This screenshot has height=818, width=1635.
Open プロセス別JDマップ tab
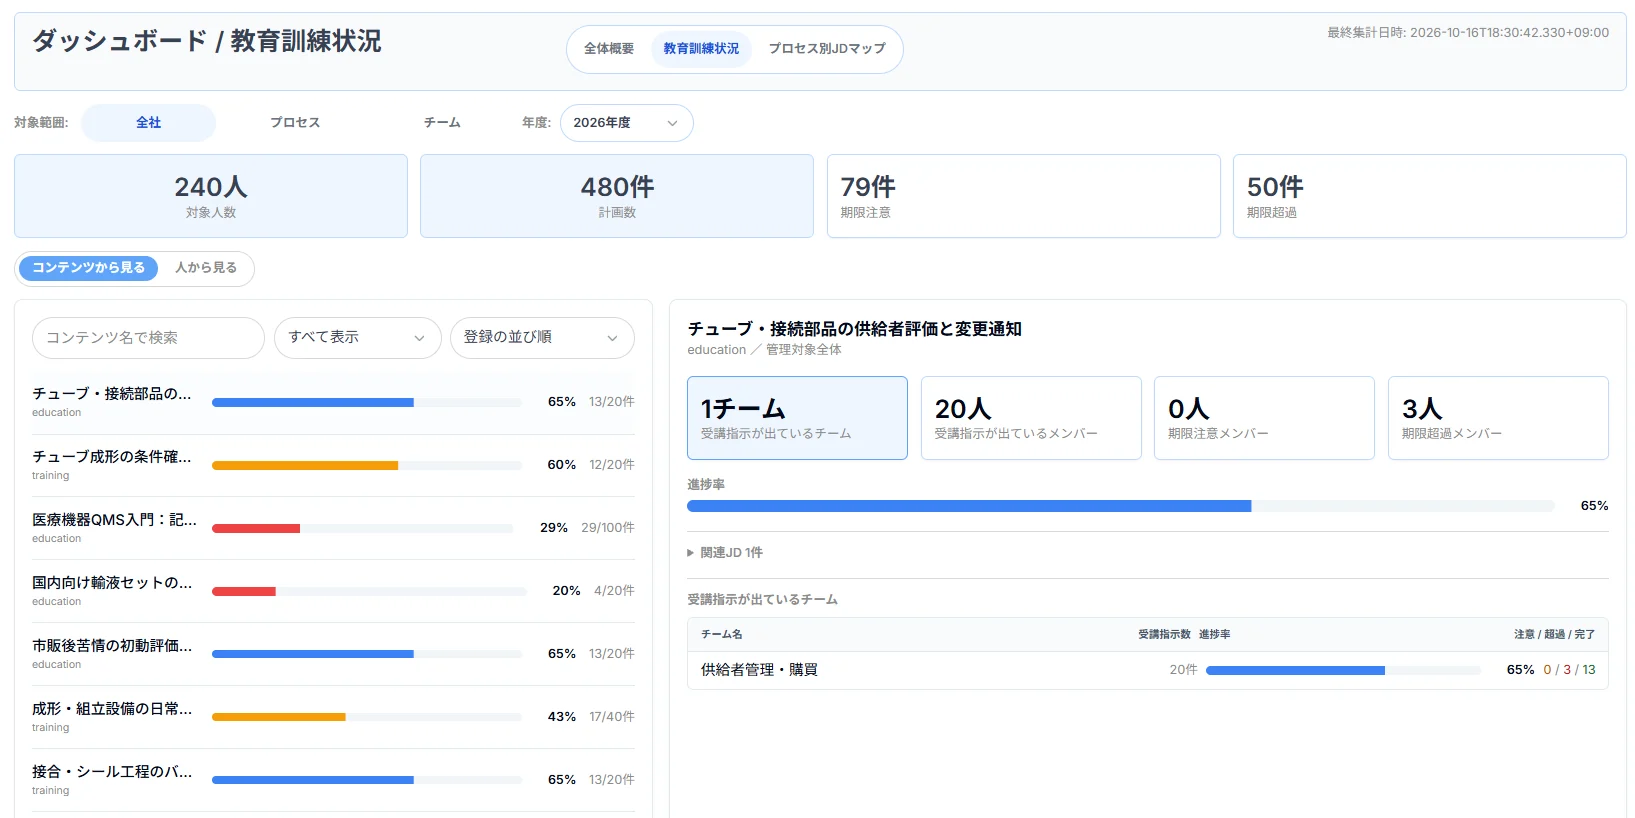827,49
